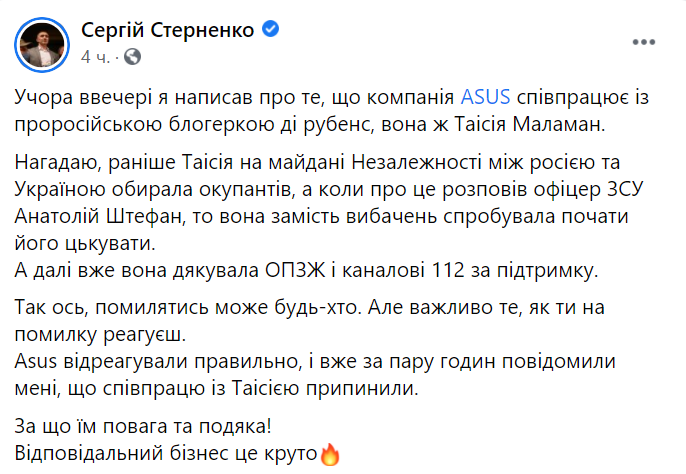Click the line starting "Анатолій Штефан"

(321, 216)
